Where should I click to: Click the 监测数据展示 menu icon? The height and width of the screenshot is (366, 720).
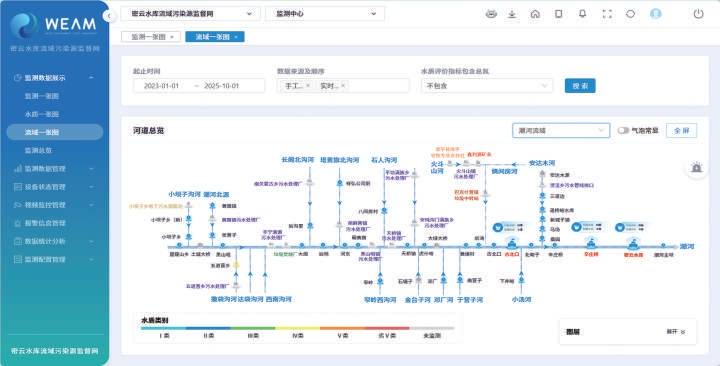(18, 78)
